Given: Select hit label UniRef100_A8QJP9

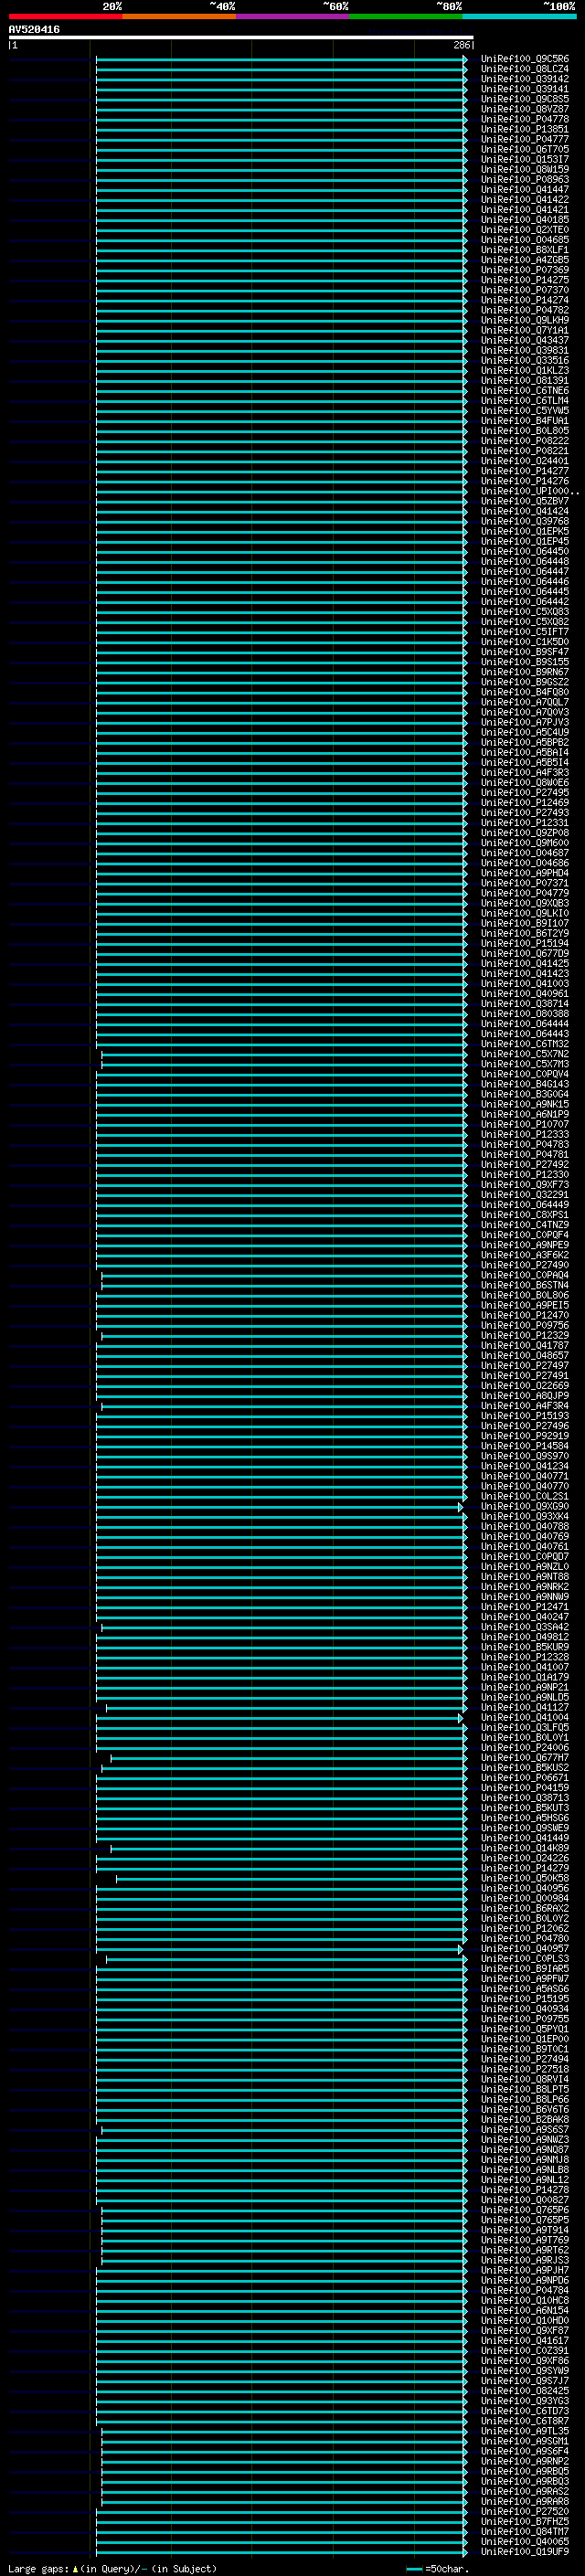Looking at the screenshot, I should point(524,1396).
